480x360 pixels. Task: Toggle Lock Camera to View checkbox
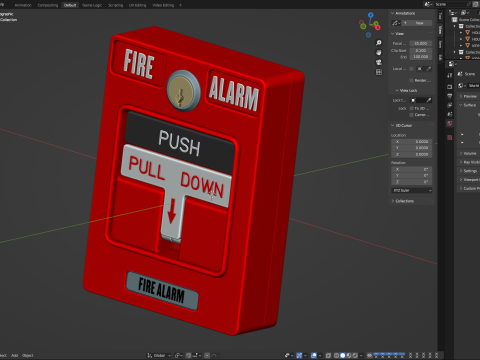[411, 115]
